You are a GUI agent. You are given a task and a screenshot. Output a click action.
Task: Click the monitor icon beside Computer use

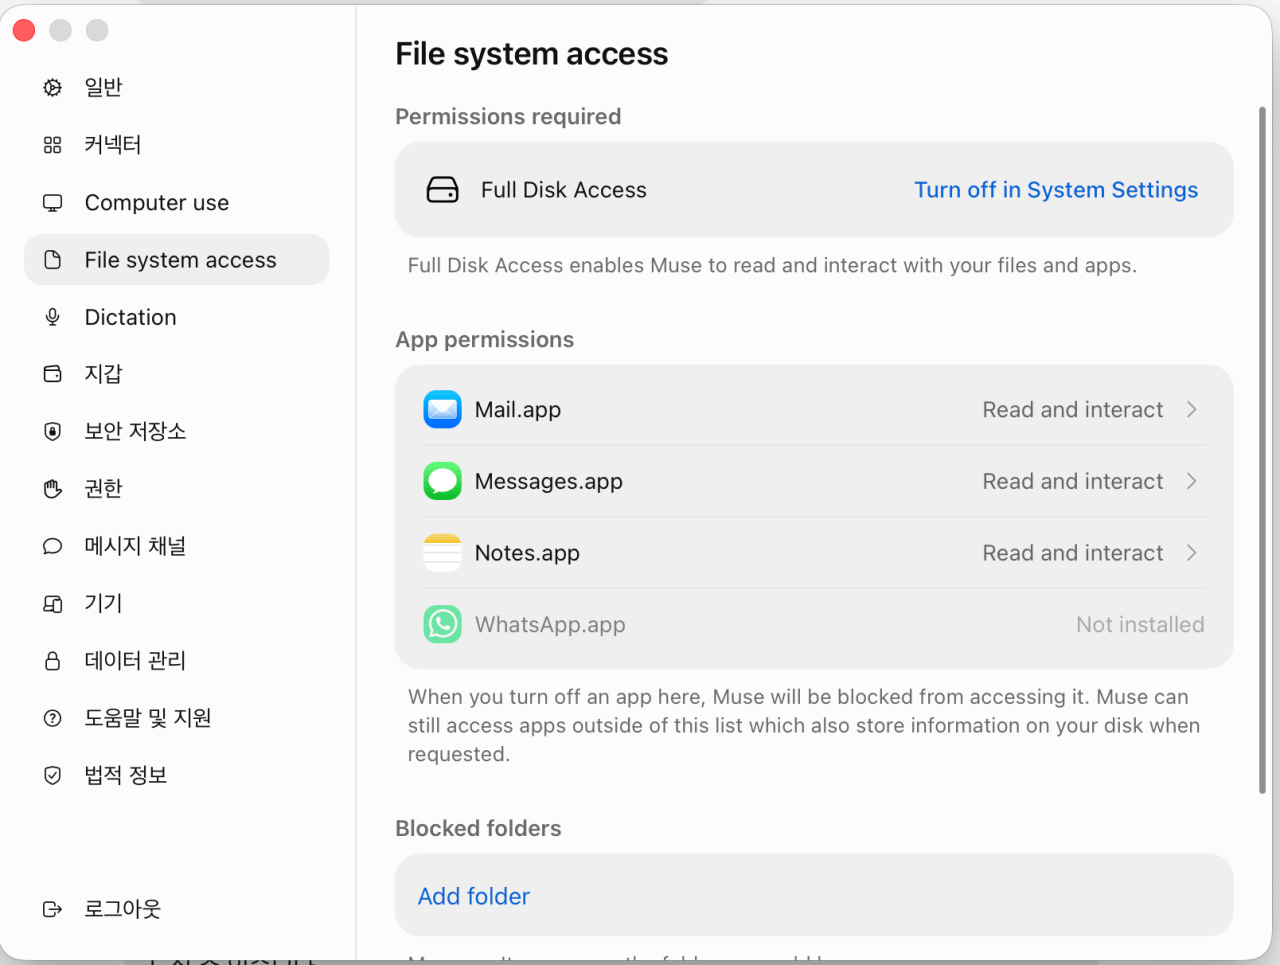click(53, 203)
